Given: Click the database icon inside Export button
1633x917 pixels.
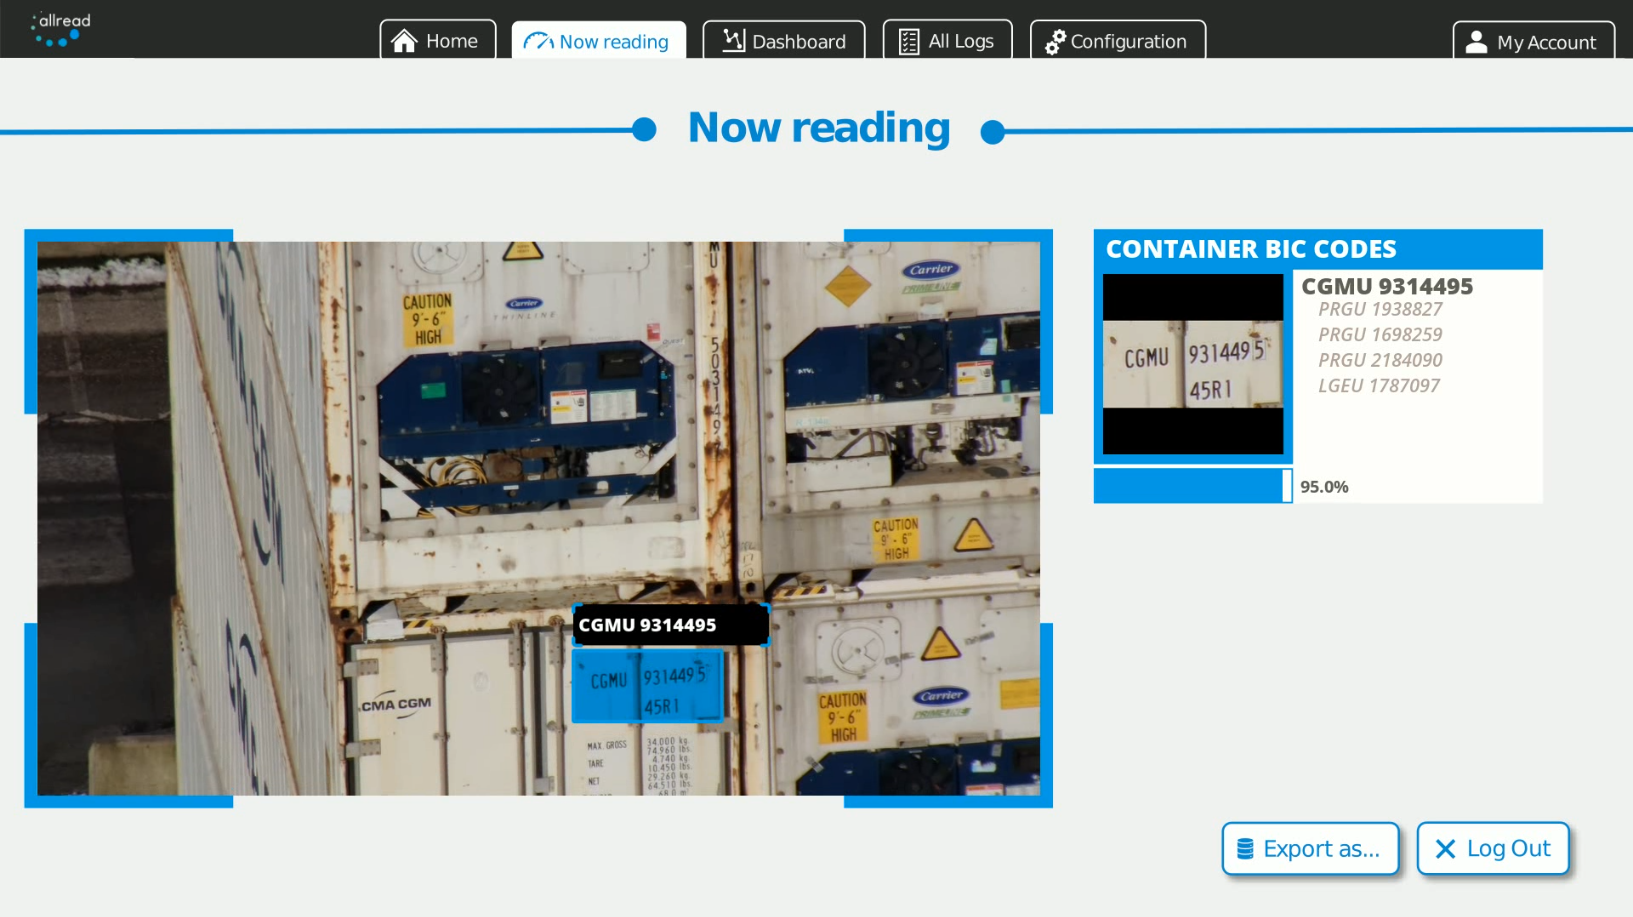Looking at the screenshot, I should click(x=1243, y=848).
